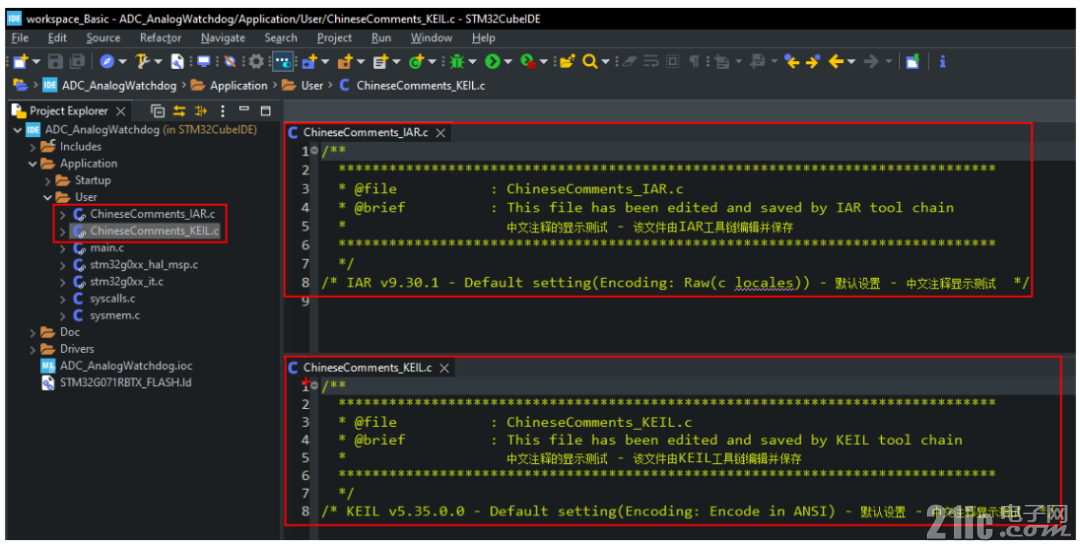Open dropdown arrow next to Debug bug
Screen dimensions: 1080x547
point(472,62)
